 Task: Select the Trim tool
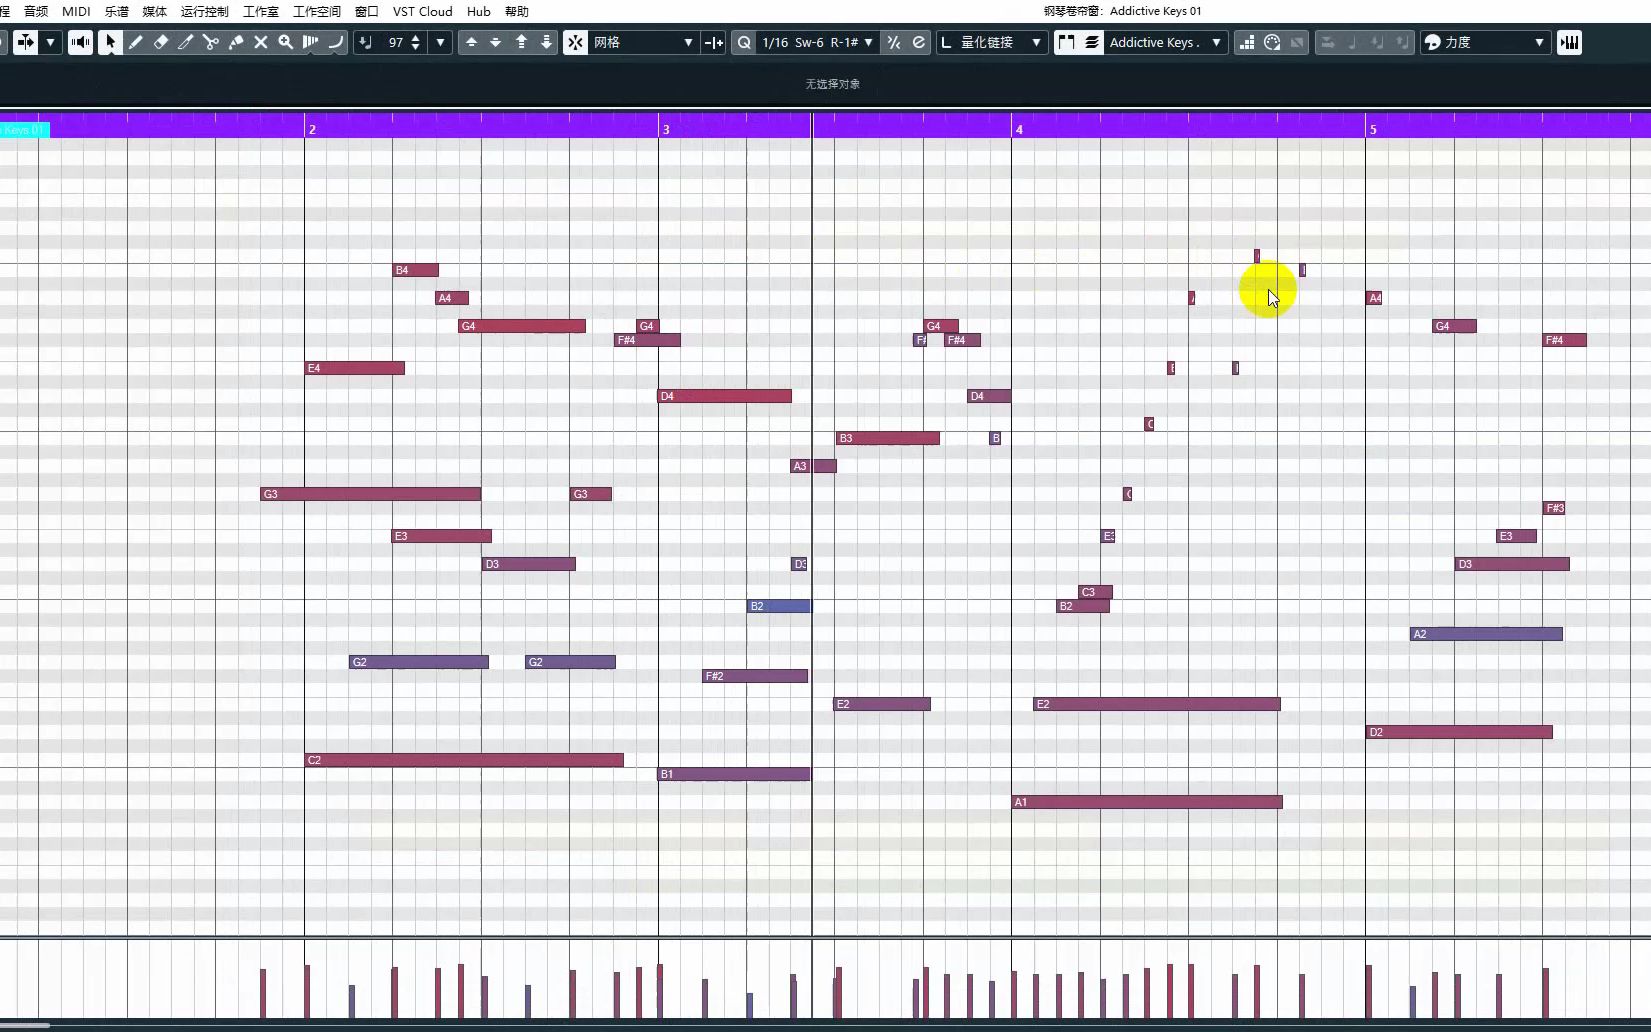[185, 42]
